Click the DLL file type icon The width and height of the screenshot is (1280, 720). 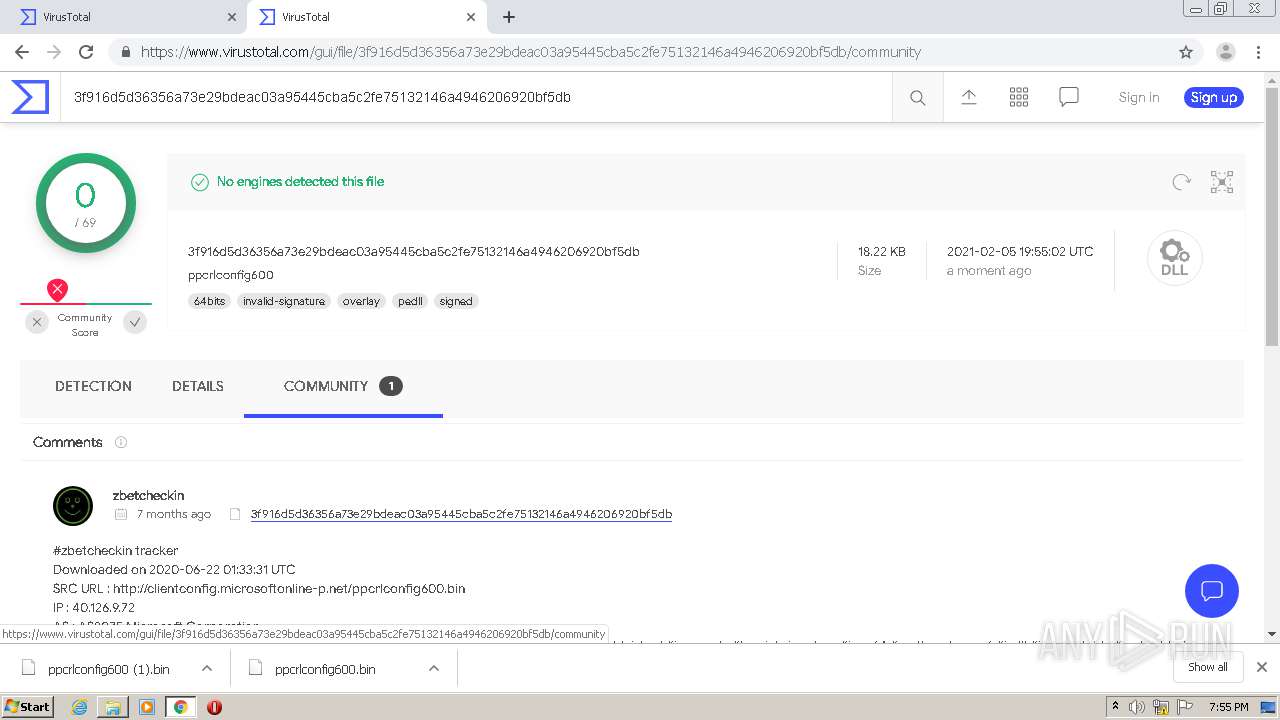point(1174,258)
